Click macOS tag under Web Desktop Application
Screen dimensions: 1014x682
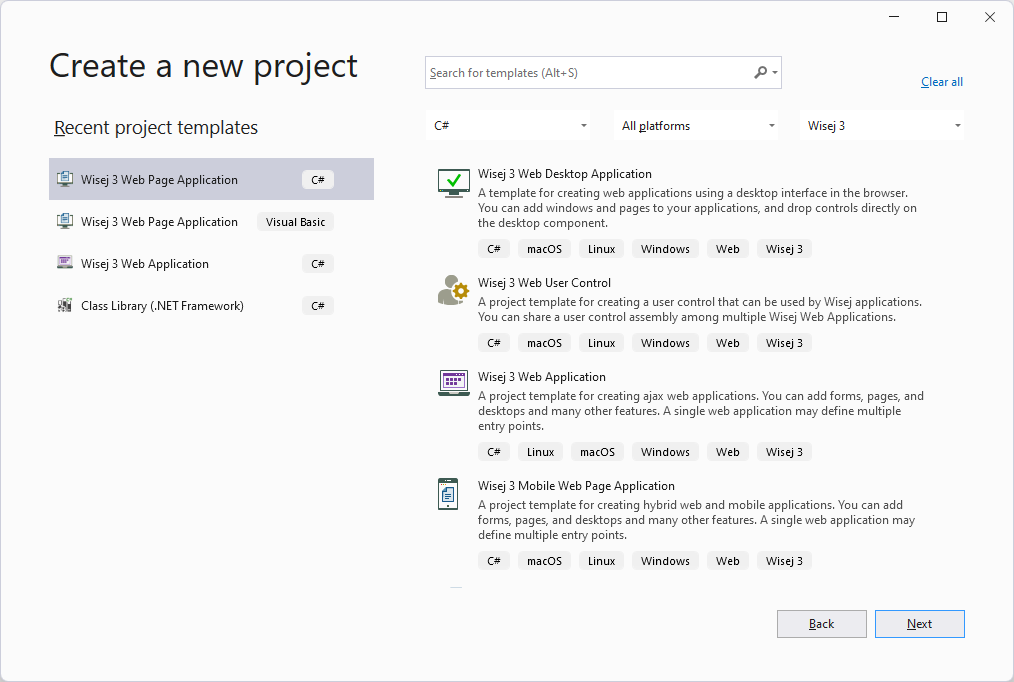(x=545, y=249)
